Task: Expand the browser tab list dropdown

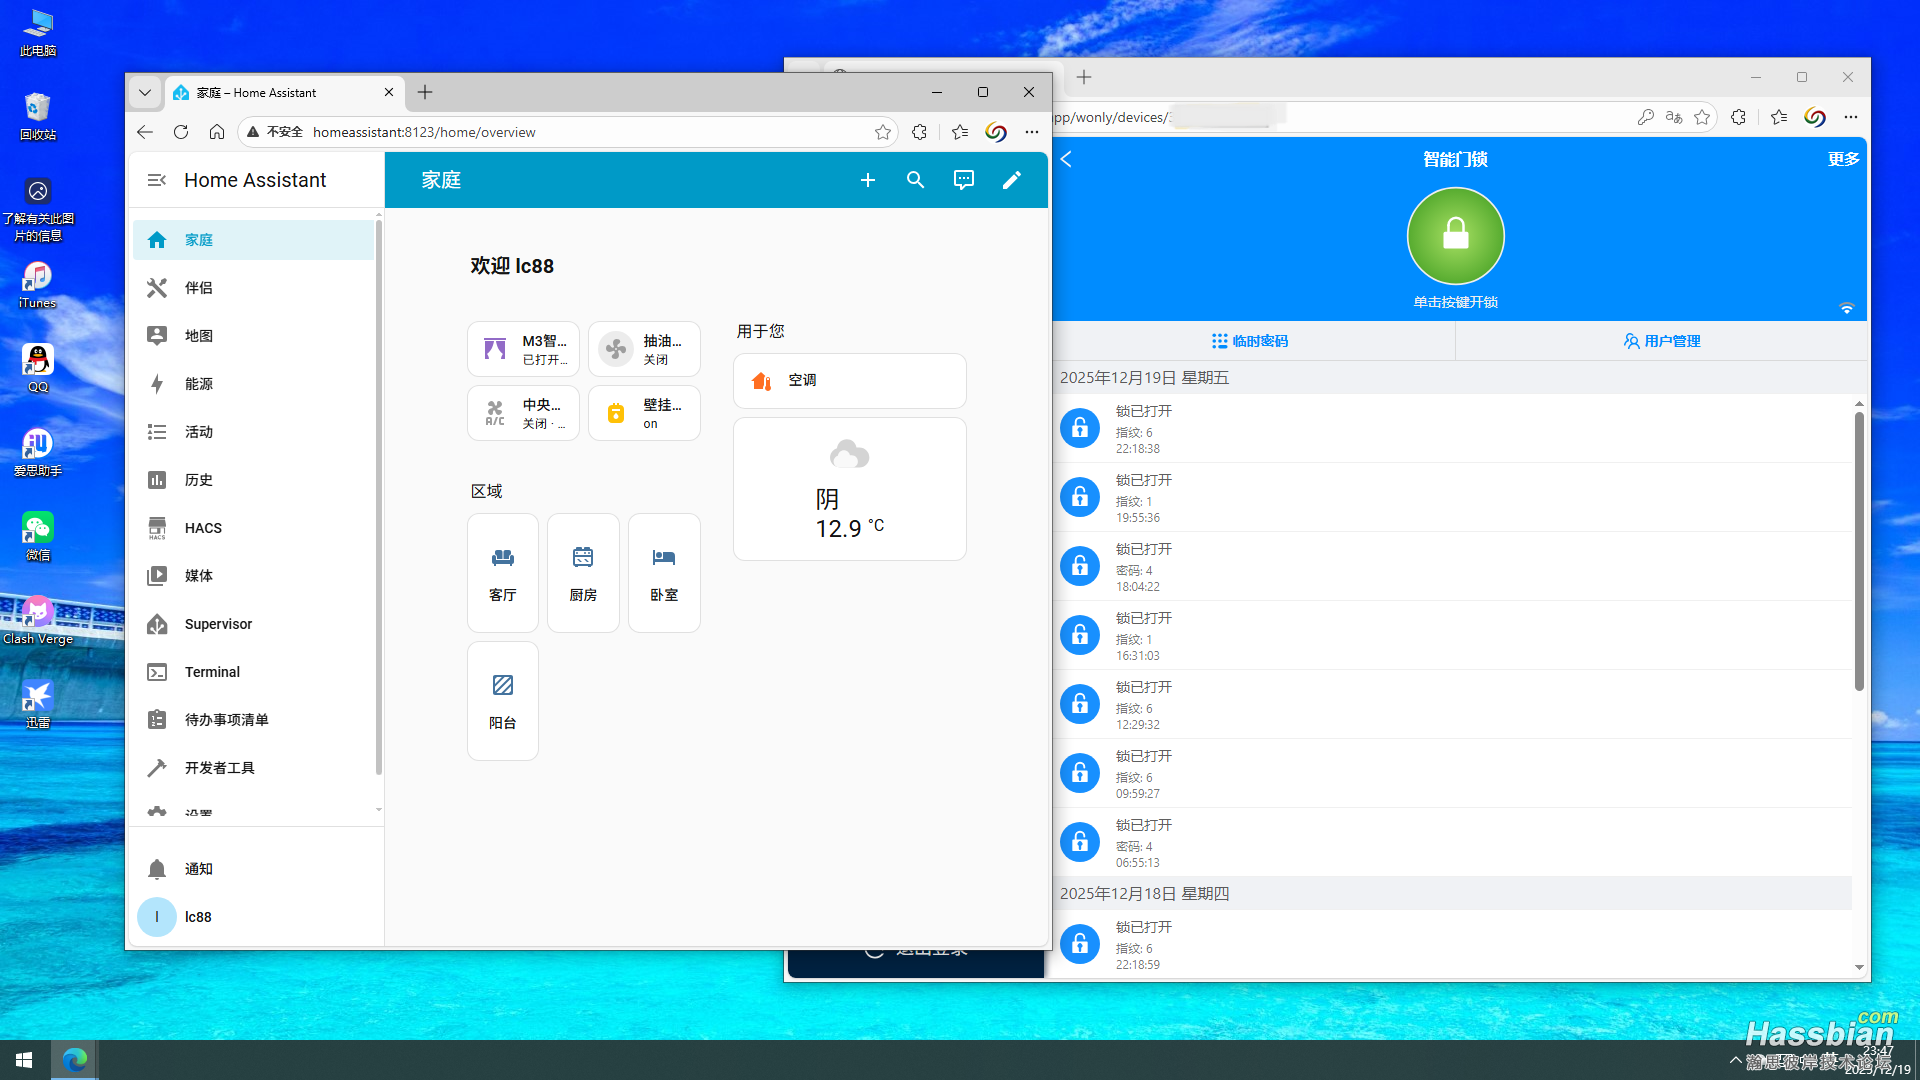Action: tap(145, 92)
